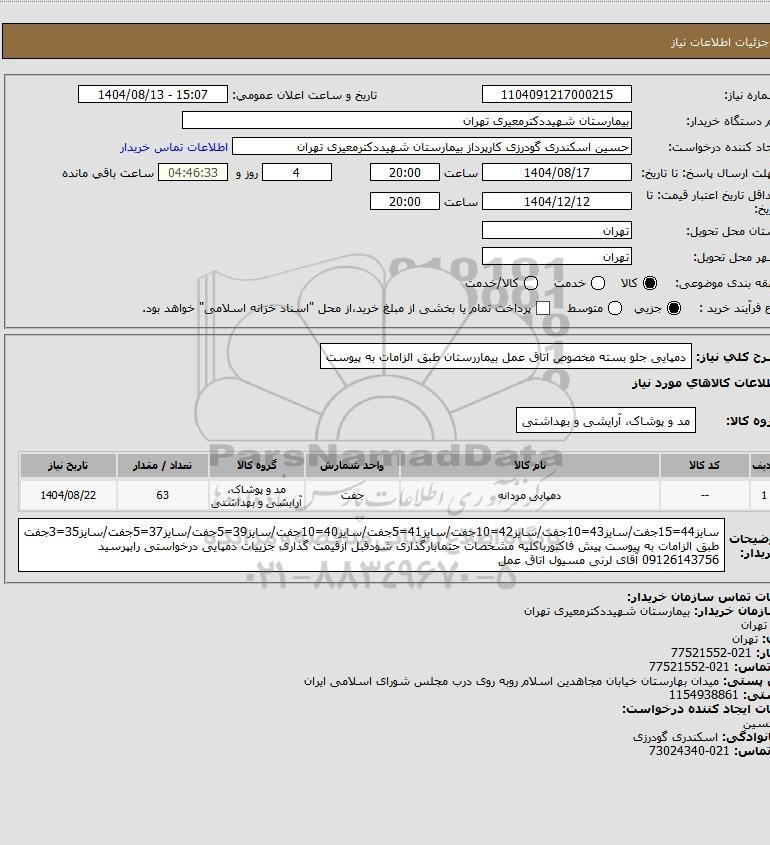
Task: Tick the treasury bonds payment checkbox
Action: tap(543, 309)
